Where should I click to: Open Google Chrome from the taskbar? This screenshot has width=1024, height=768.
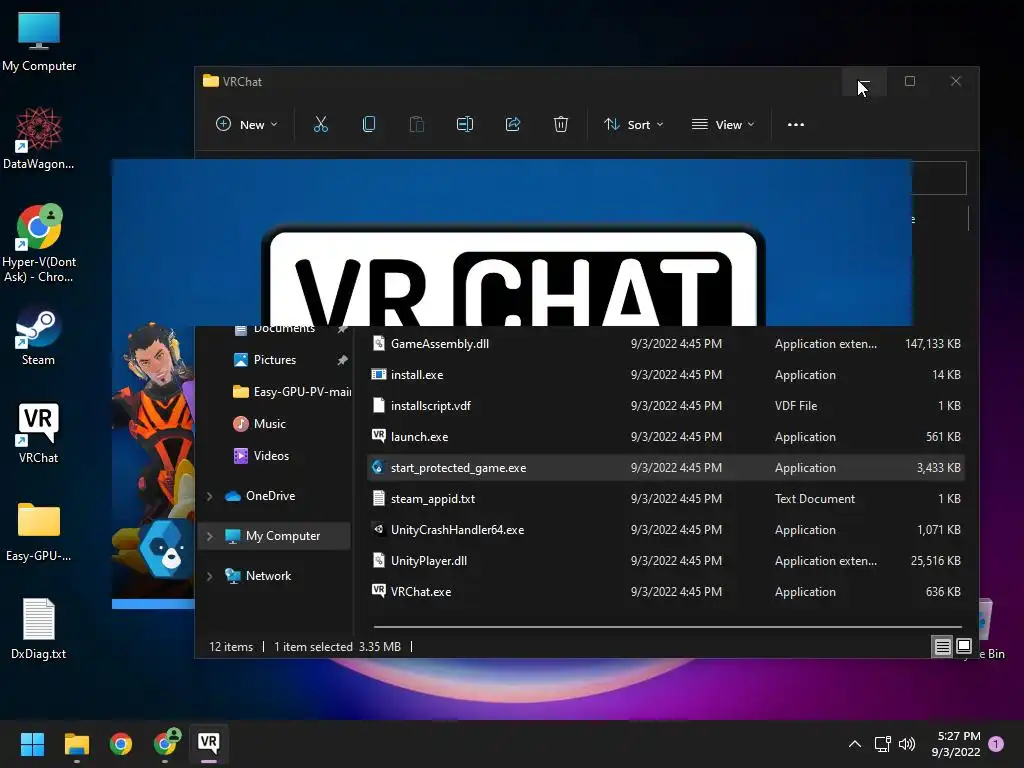point(121,744)
